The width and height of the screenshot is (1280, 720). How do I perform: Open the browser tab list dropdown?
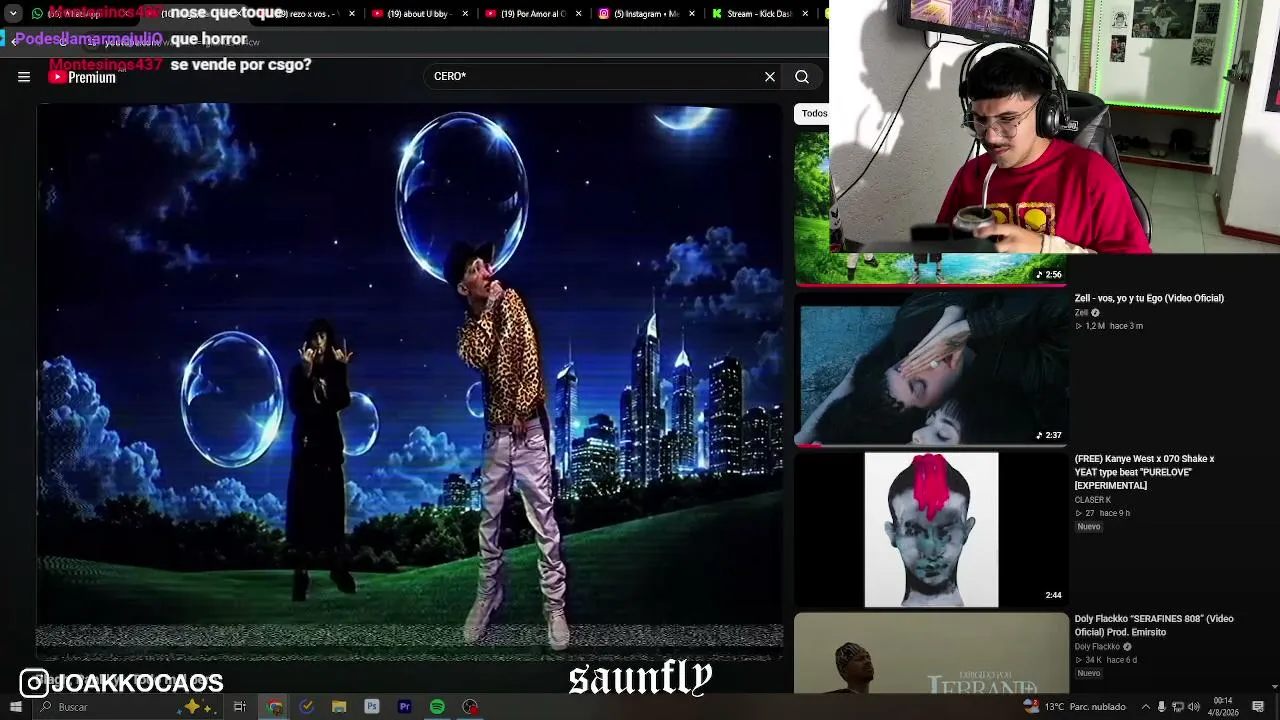point(13,14)
